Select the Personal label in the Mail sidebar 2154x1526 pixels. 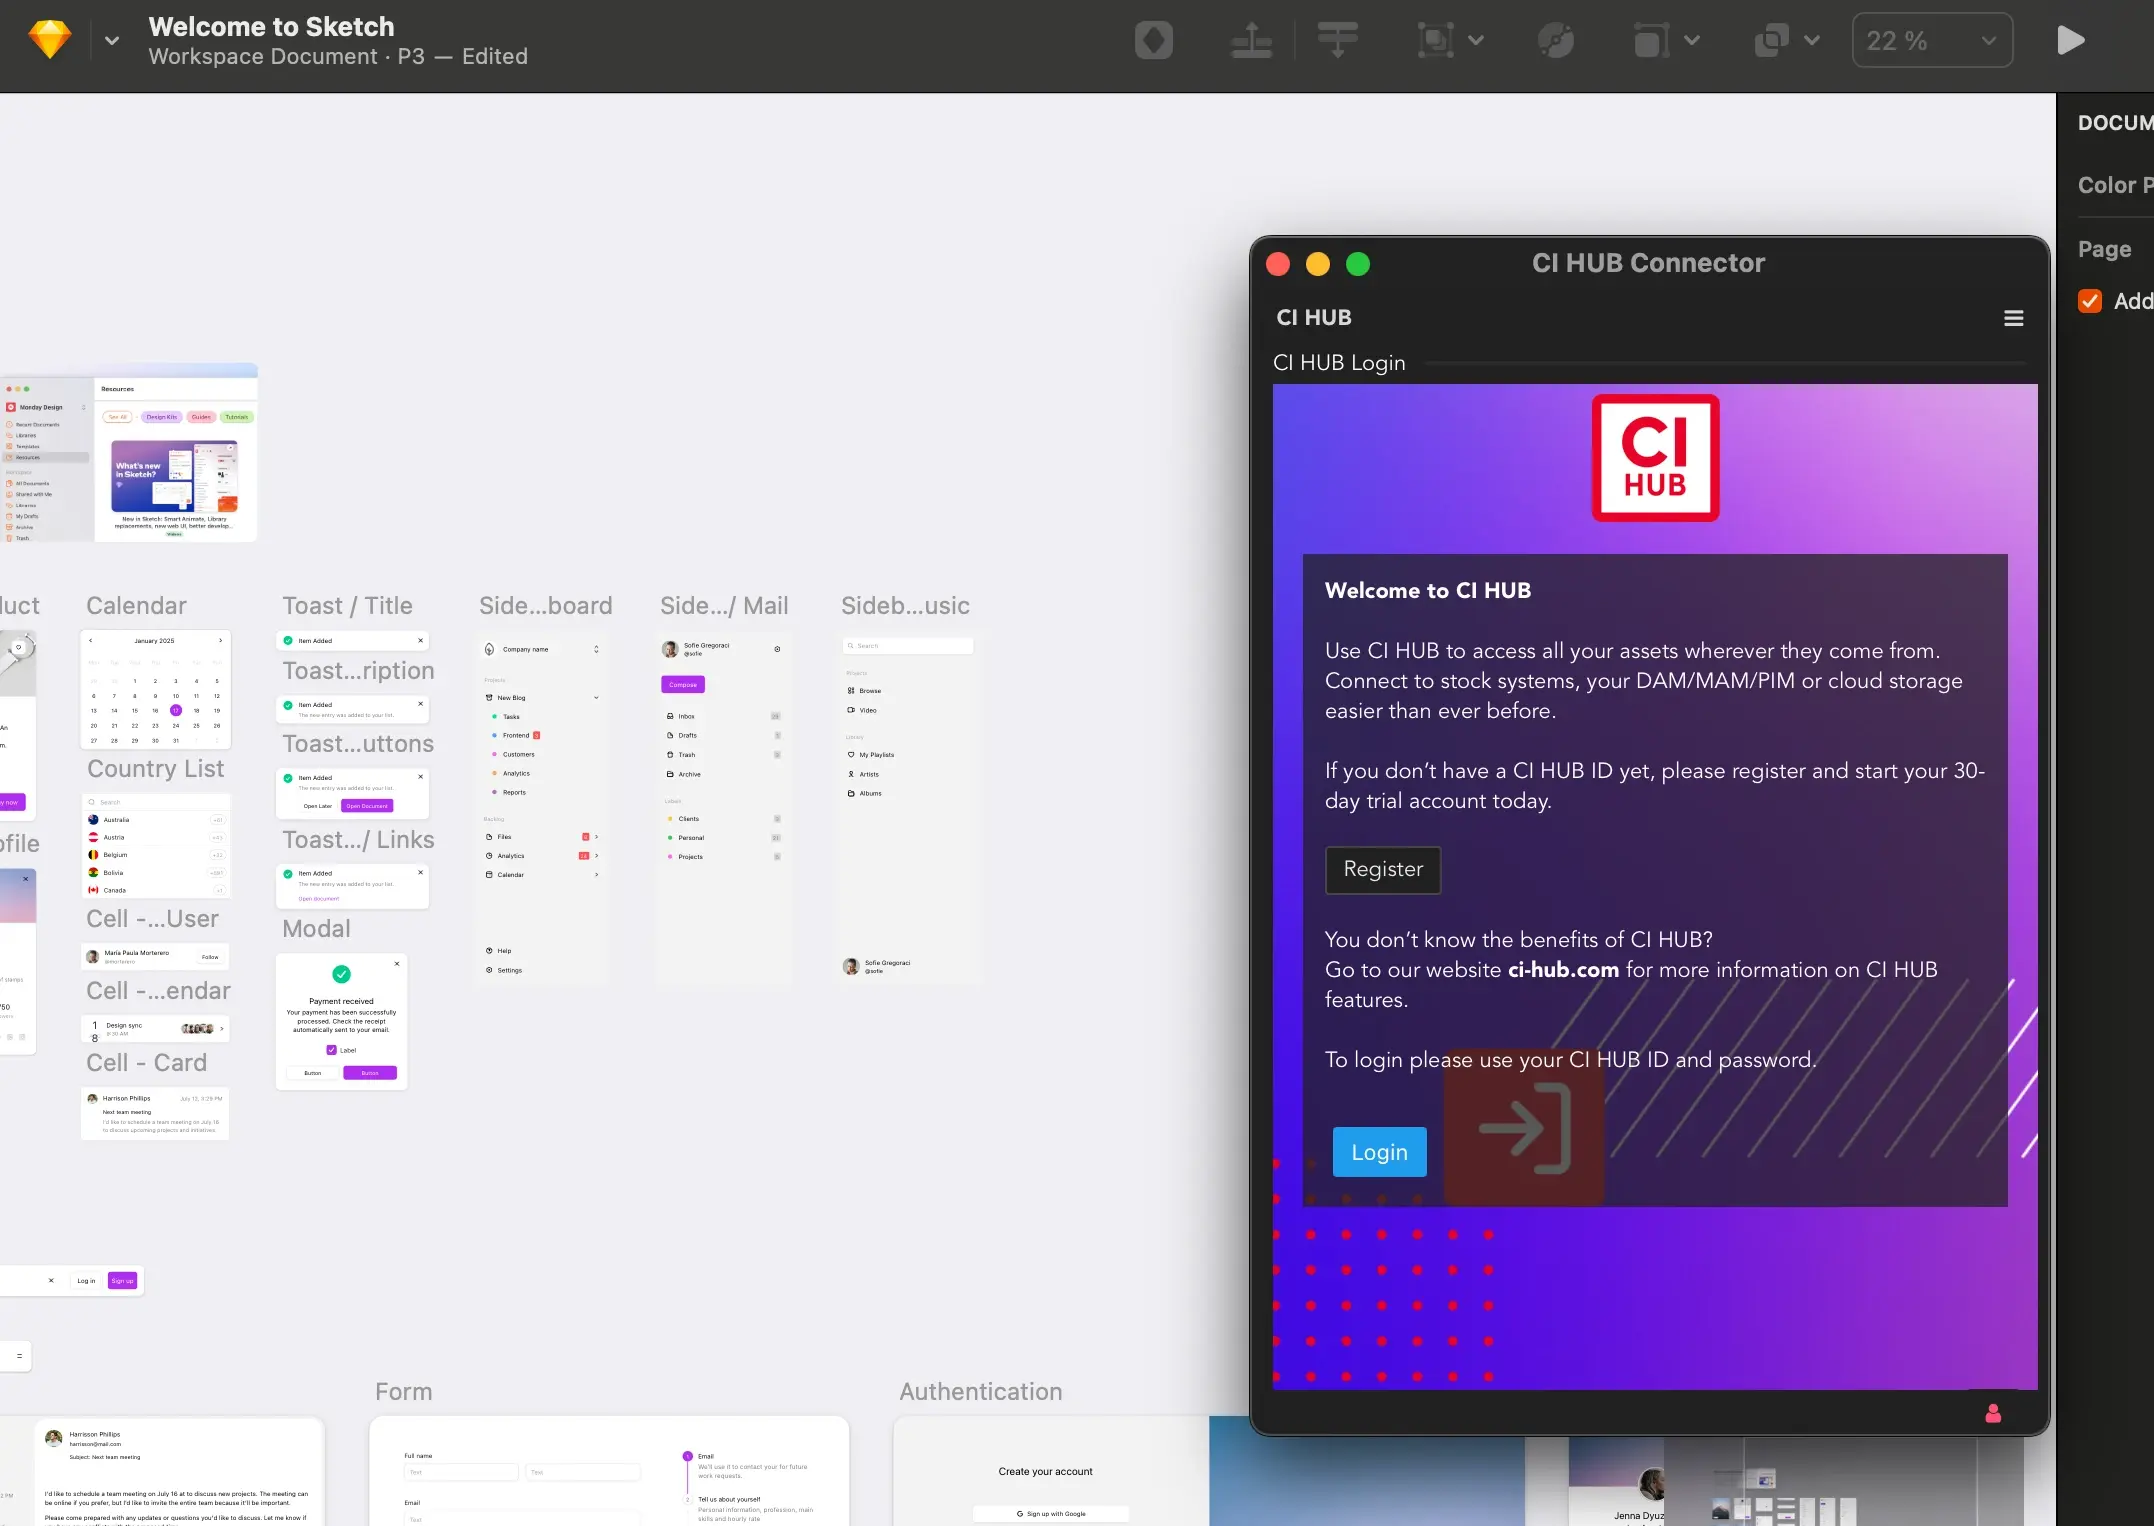pos(686,838)
